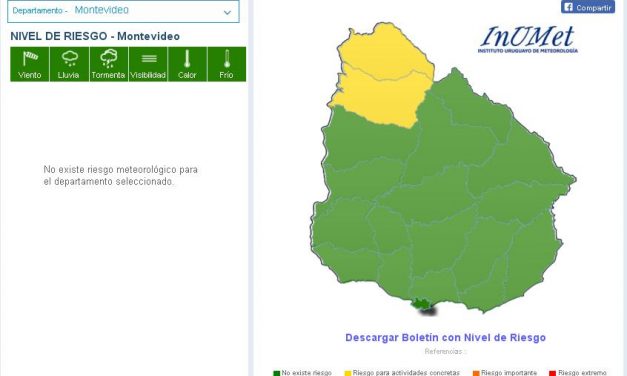
Task: Select the Frío cold thermometer icon
Action: 227,64
